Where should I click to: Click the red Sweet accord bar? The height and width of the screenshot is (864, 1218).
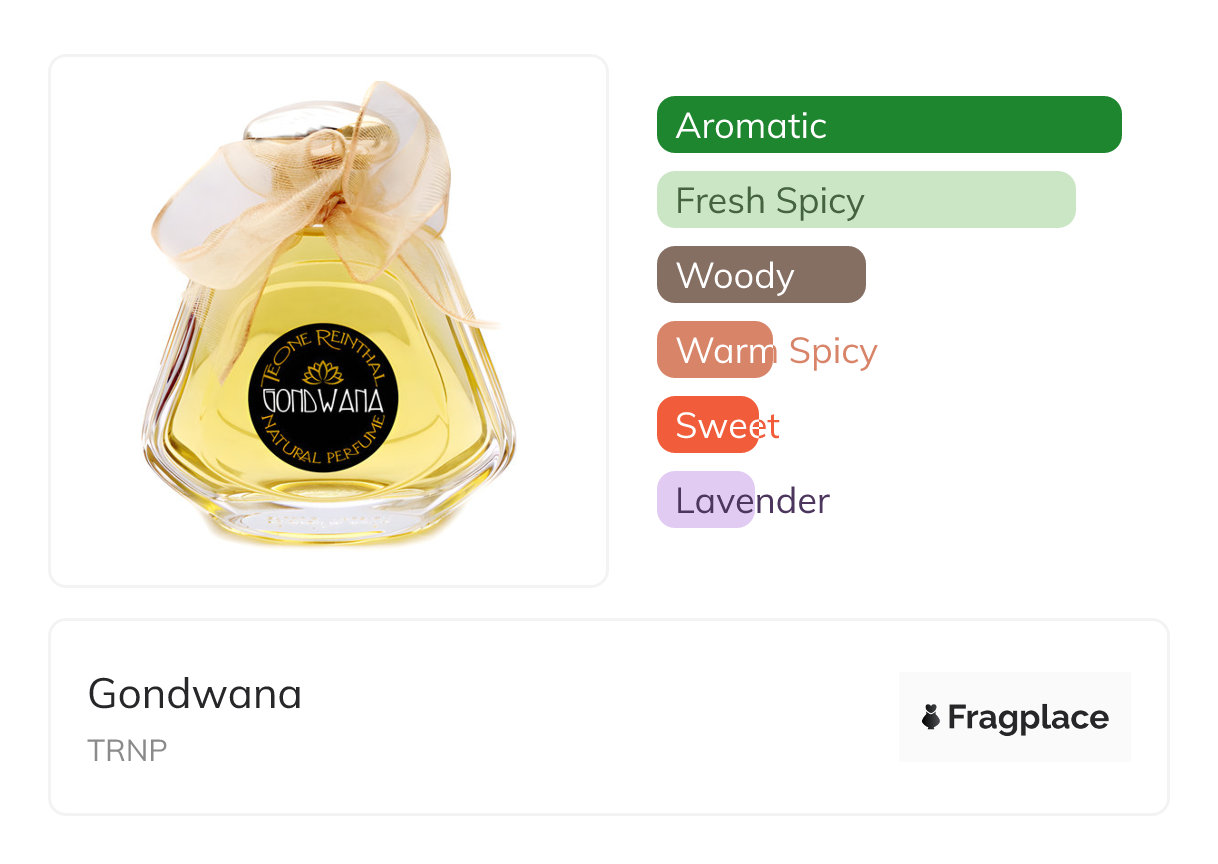pos(708,425)
